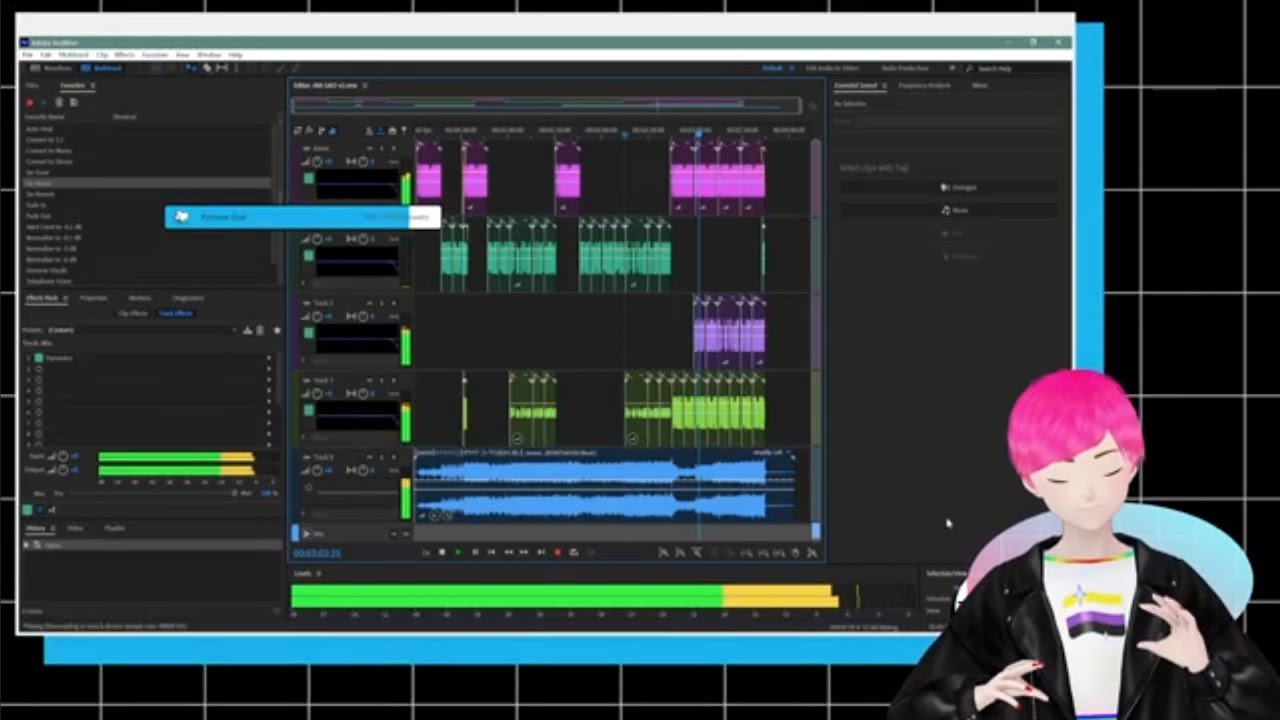1280x720 pixels.
Task: Open the Essential Sound panel menu
Action: click(884, 86)
